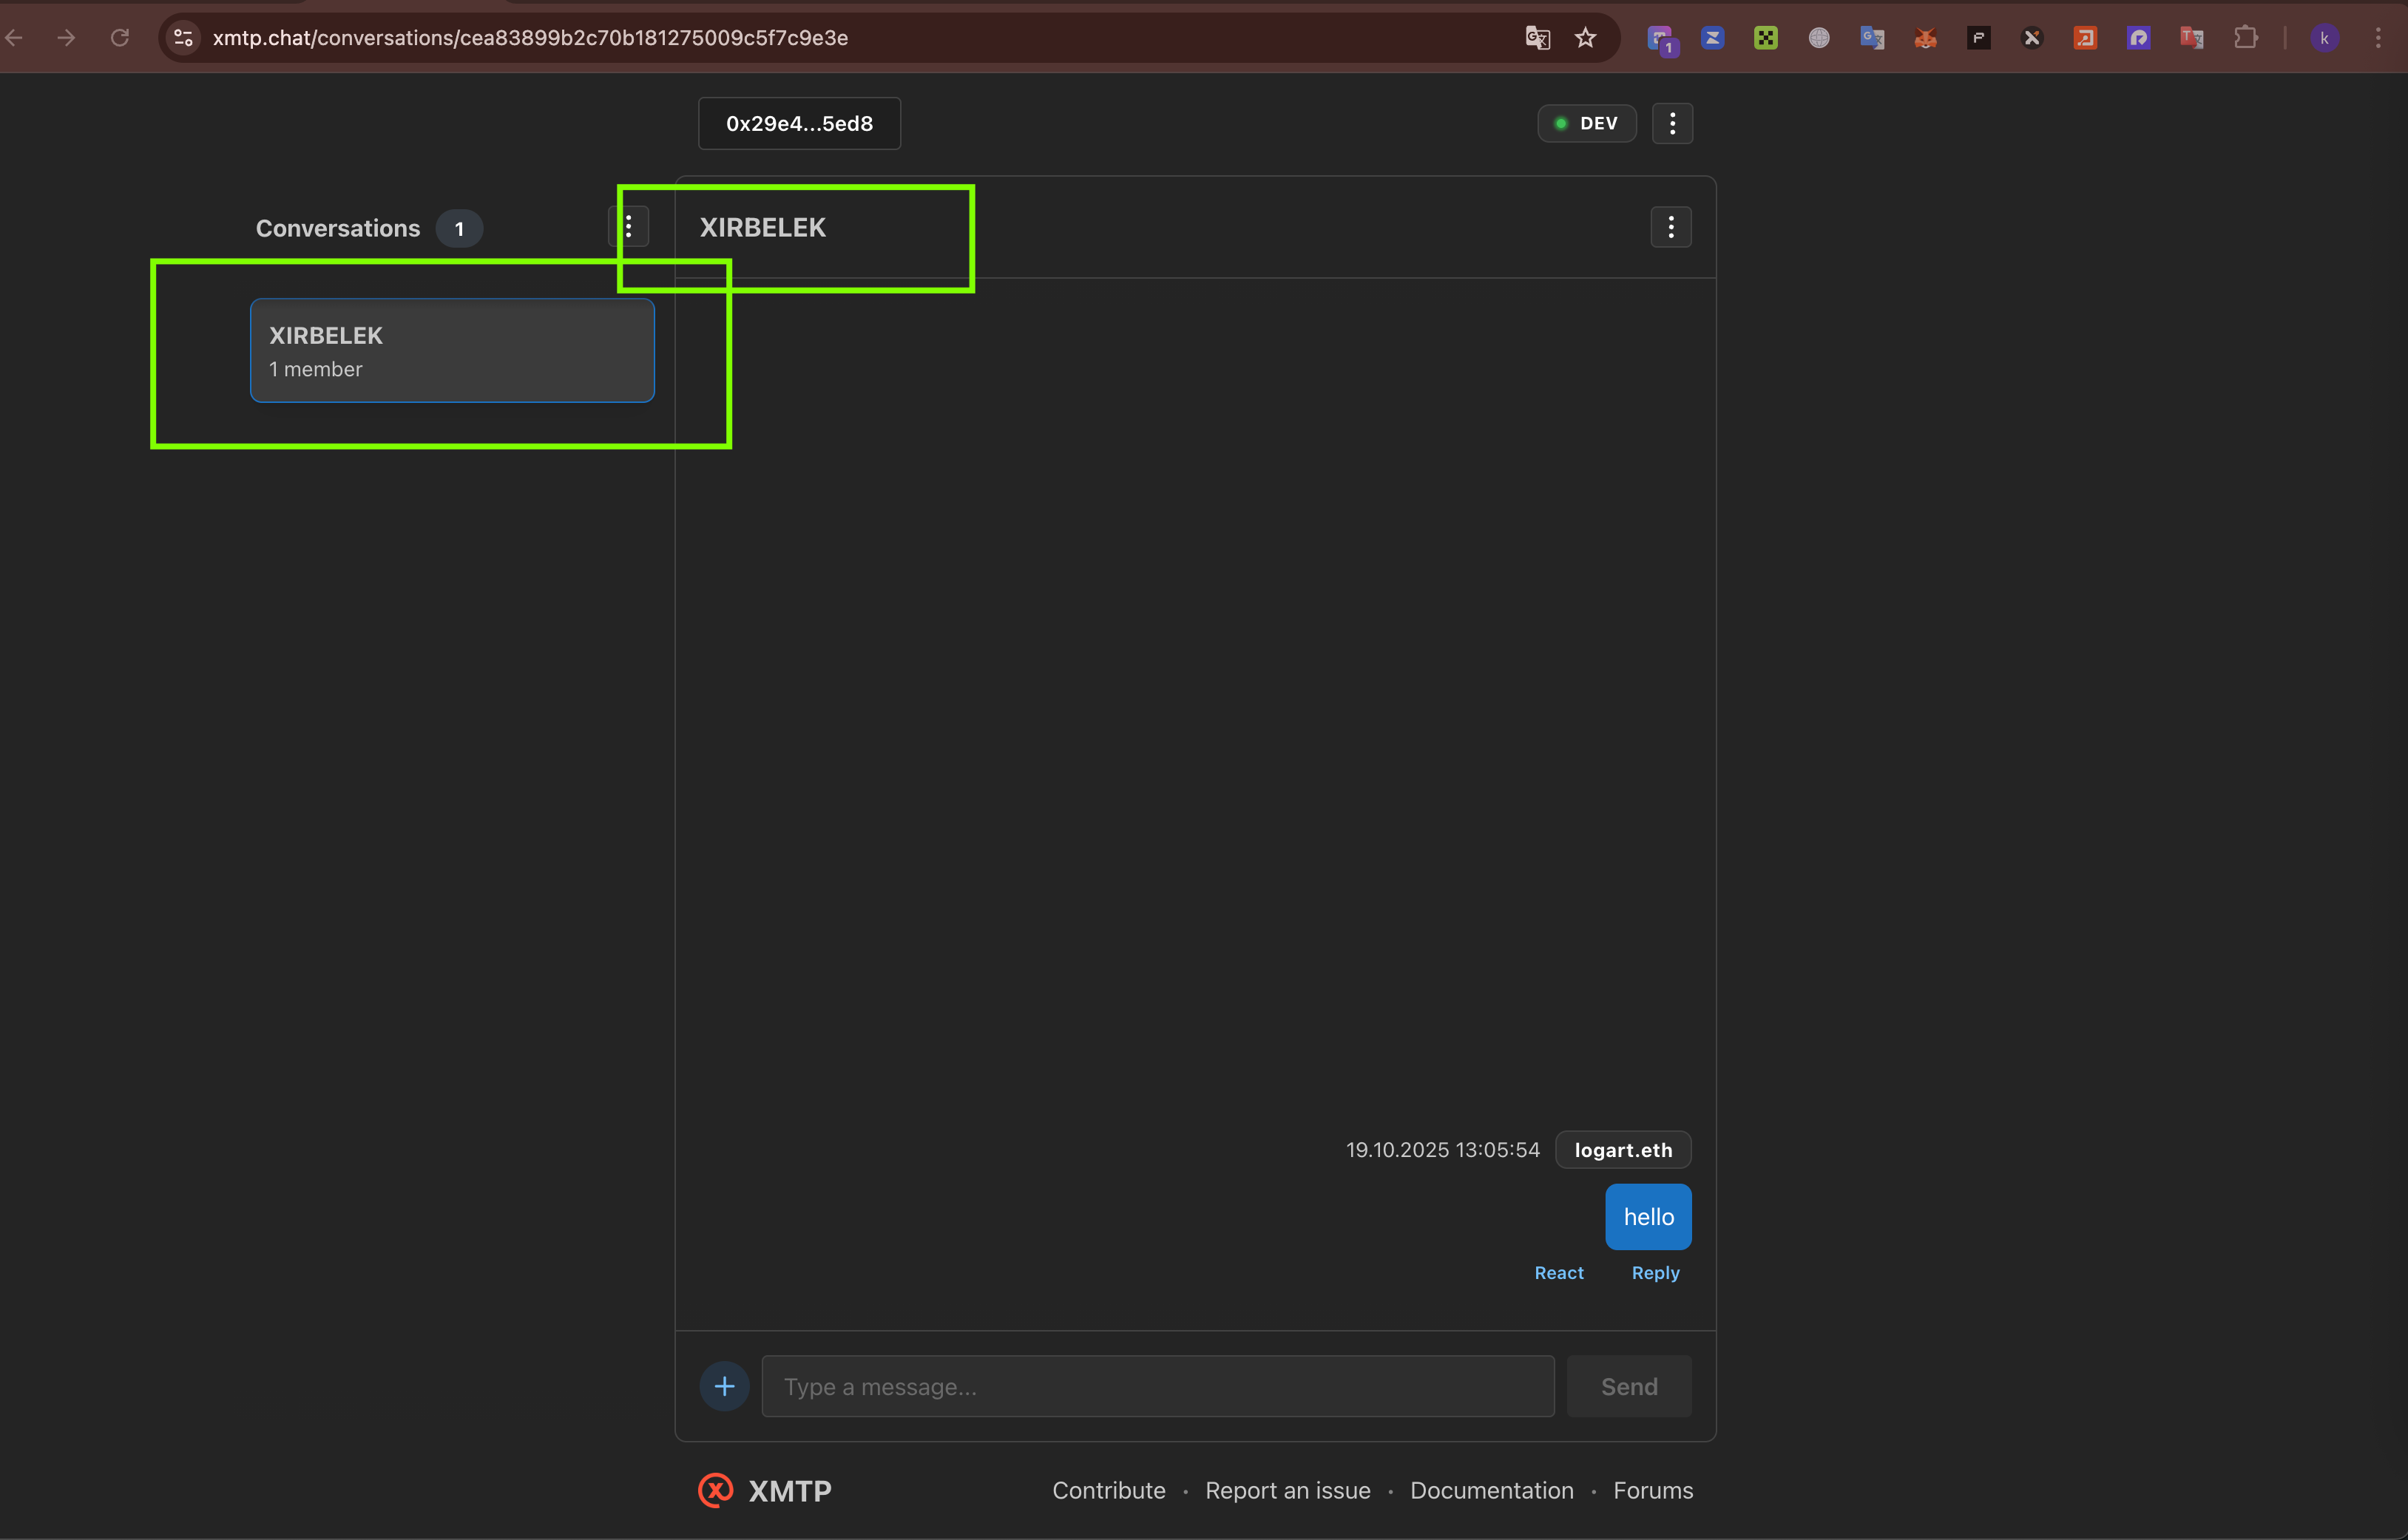Open the MetaMask fox extension
2408x1540 pixels.
pos(1925,38)
